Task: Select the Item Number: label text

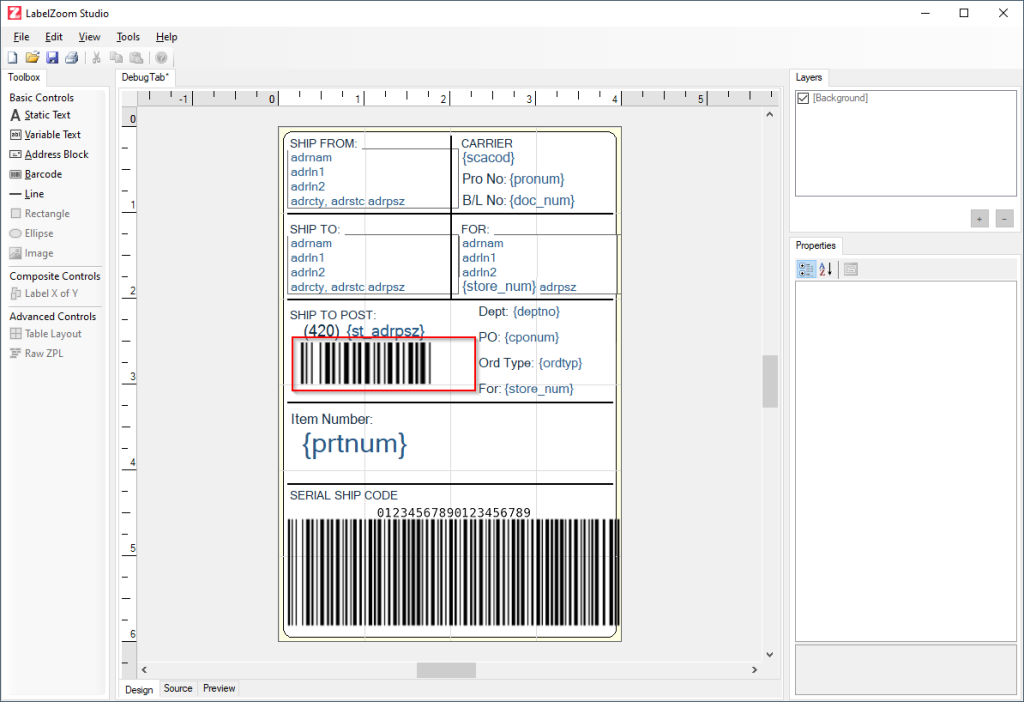Action: [x=332, y=419]
